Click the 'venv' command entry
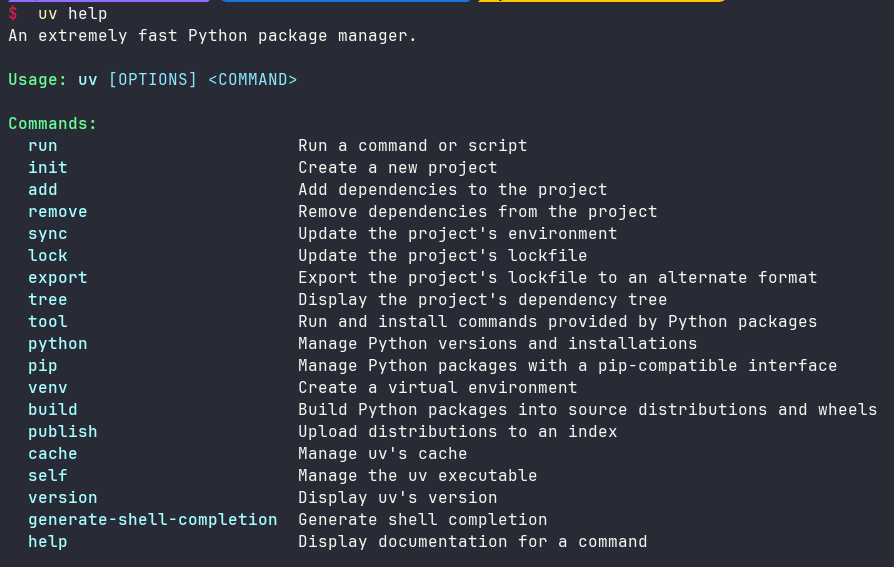Viewport: 894px width, 567px height. [x=48, y=388]
